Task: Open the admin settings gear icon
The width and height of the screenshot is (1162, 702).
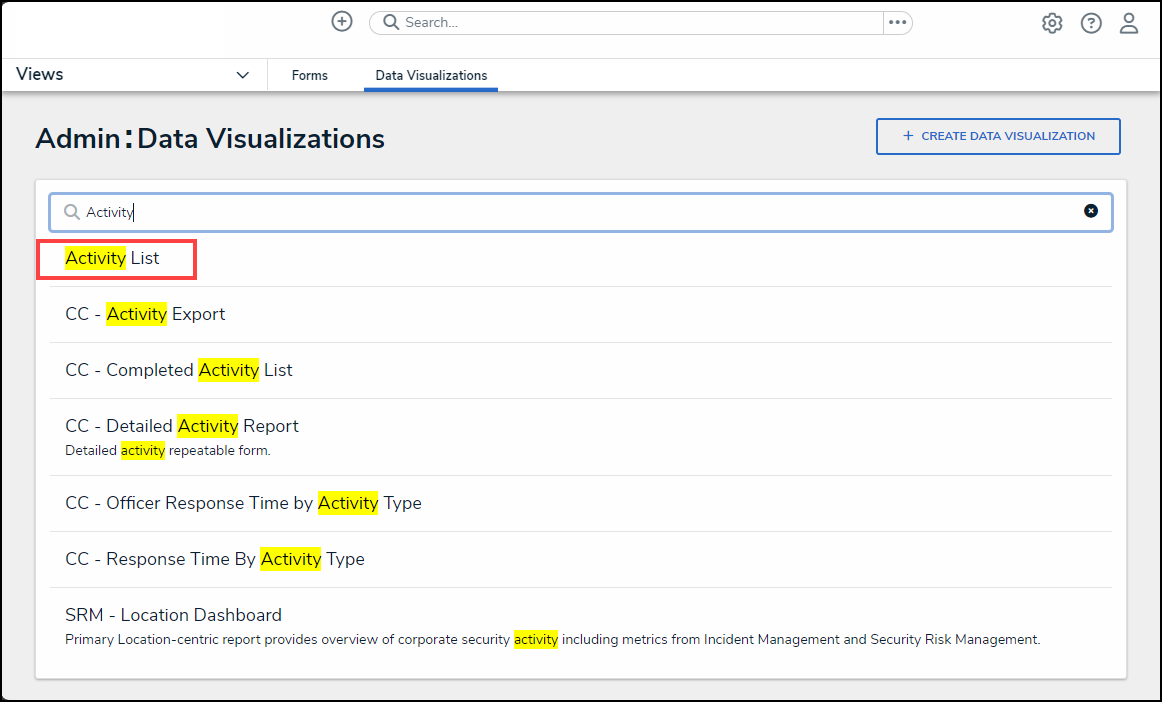Action: click(1052, 23)
